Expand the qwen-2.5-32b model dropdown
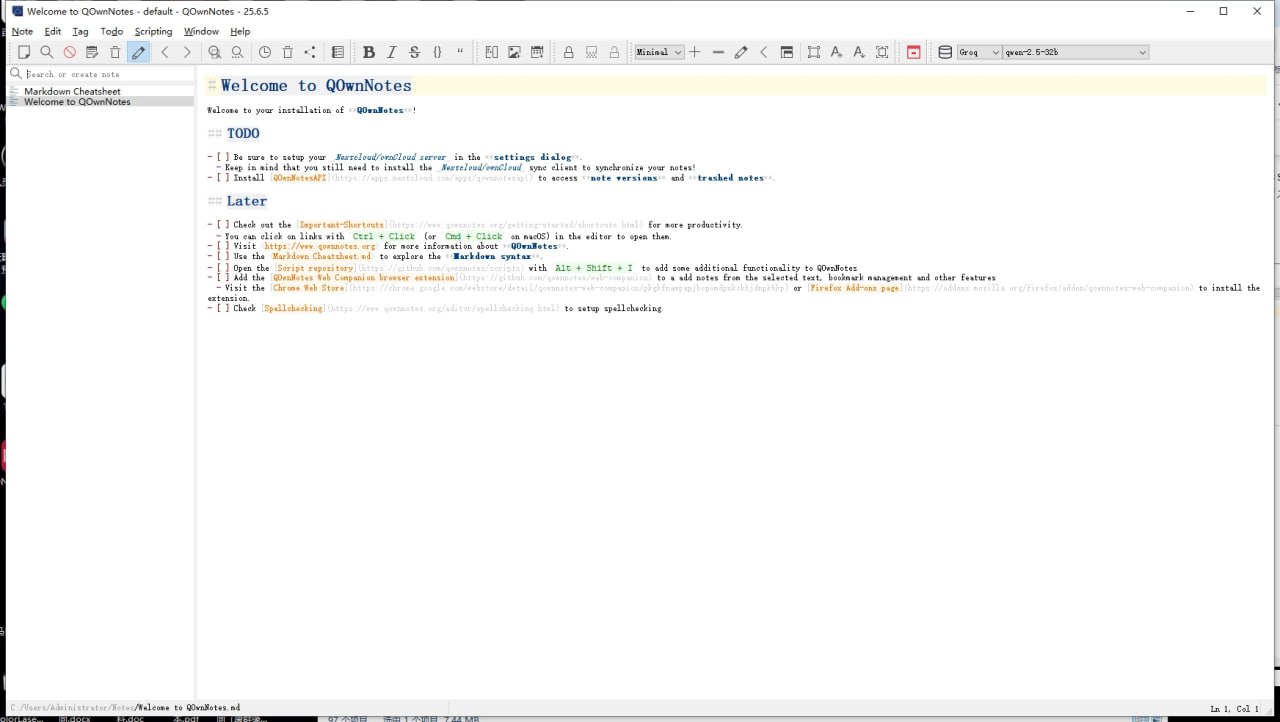Viewport: 1280px width, 722px height. (x=1076, y=52)
